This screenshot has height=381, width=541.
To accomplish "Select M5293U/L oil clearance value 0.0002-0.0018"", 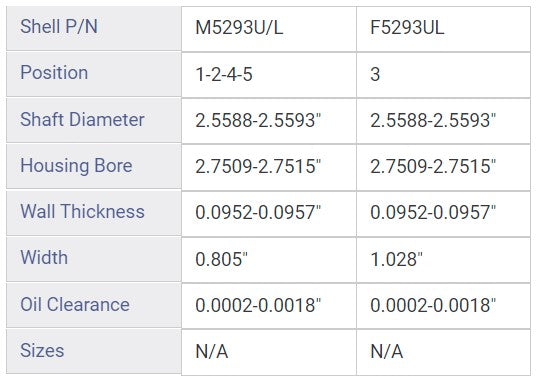I will [269, 306].
